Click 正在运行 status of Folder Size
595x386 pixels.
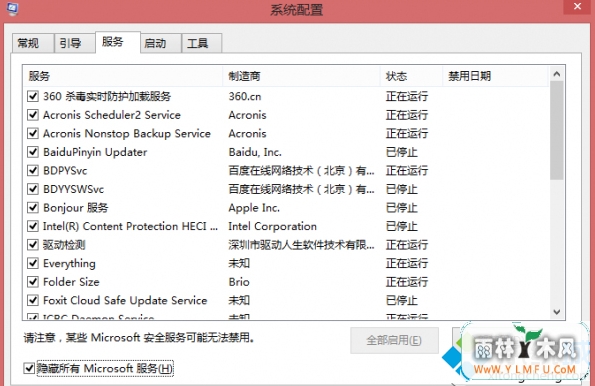407,282
